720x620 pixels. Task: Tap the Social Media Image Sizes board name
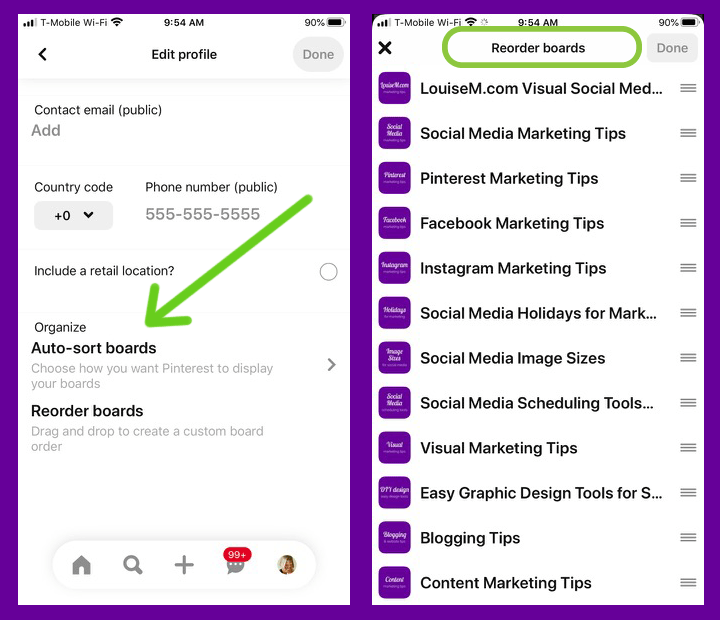512,358
